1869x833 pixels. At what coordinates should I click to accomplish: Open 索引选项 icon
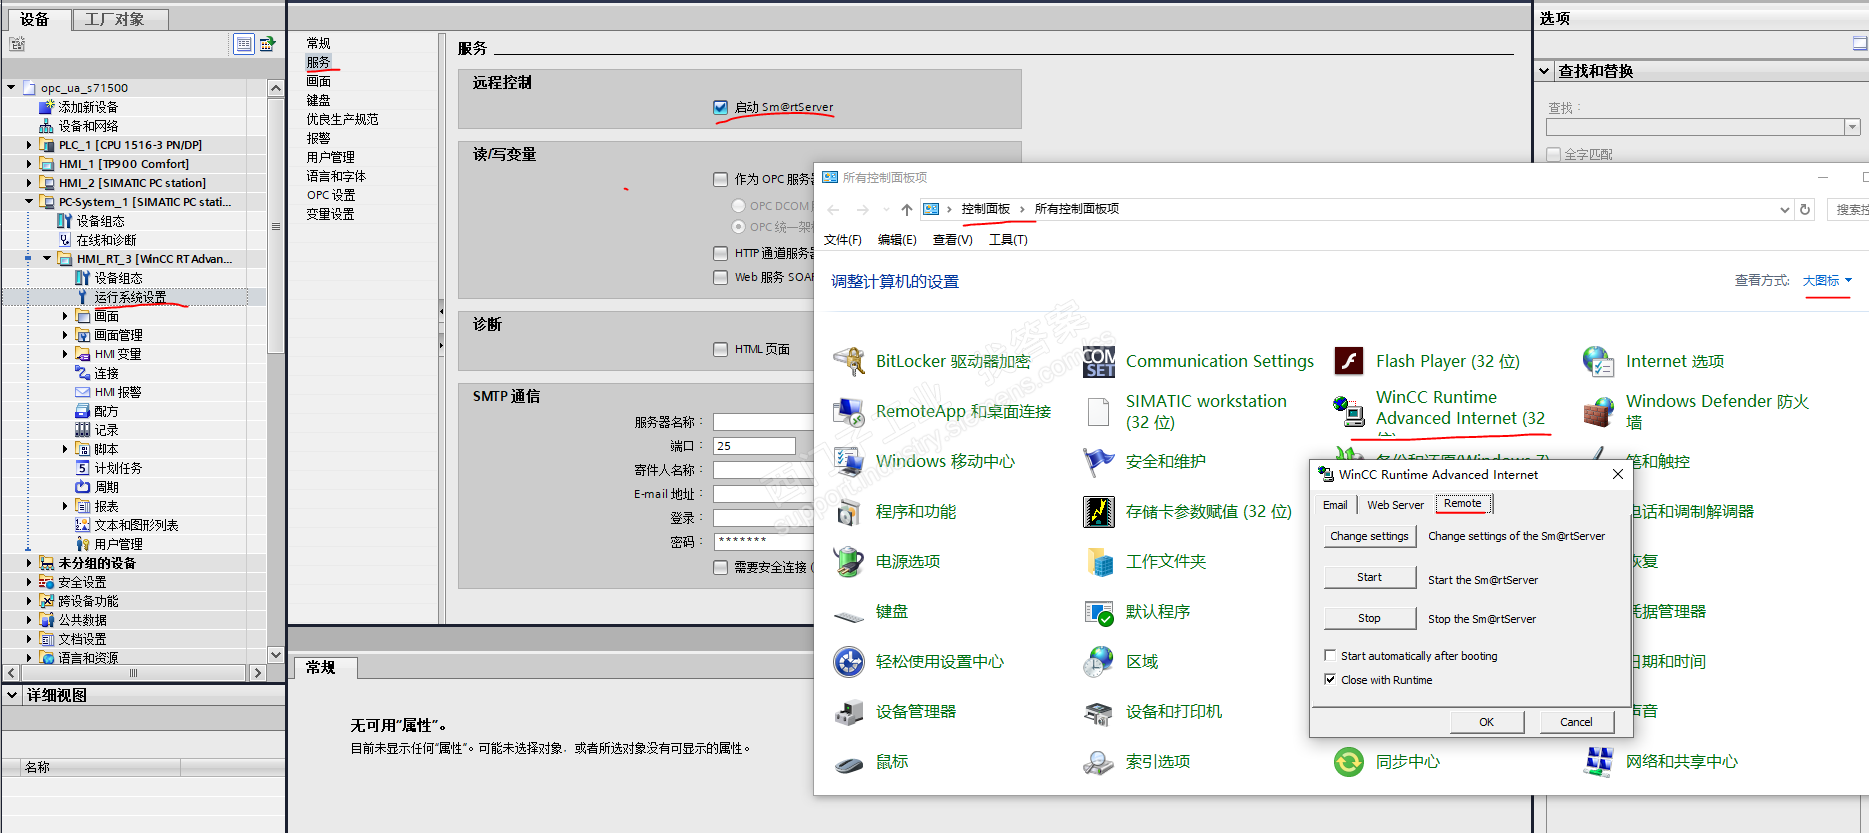click(1099, 762)
